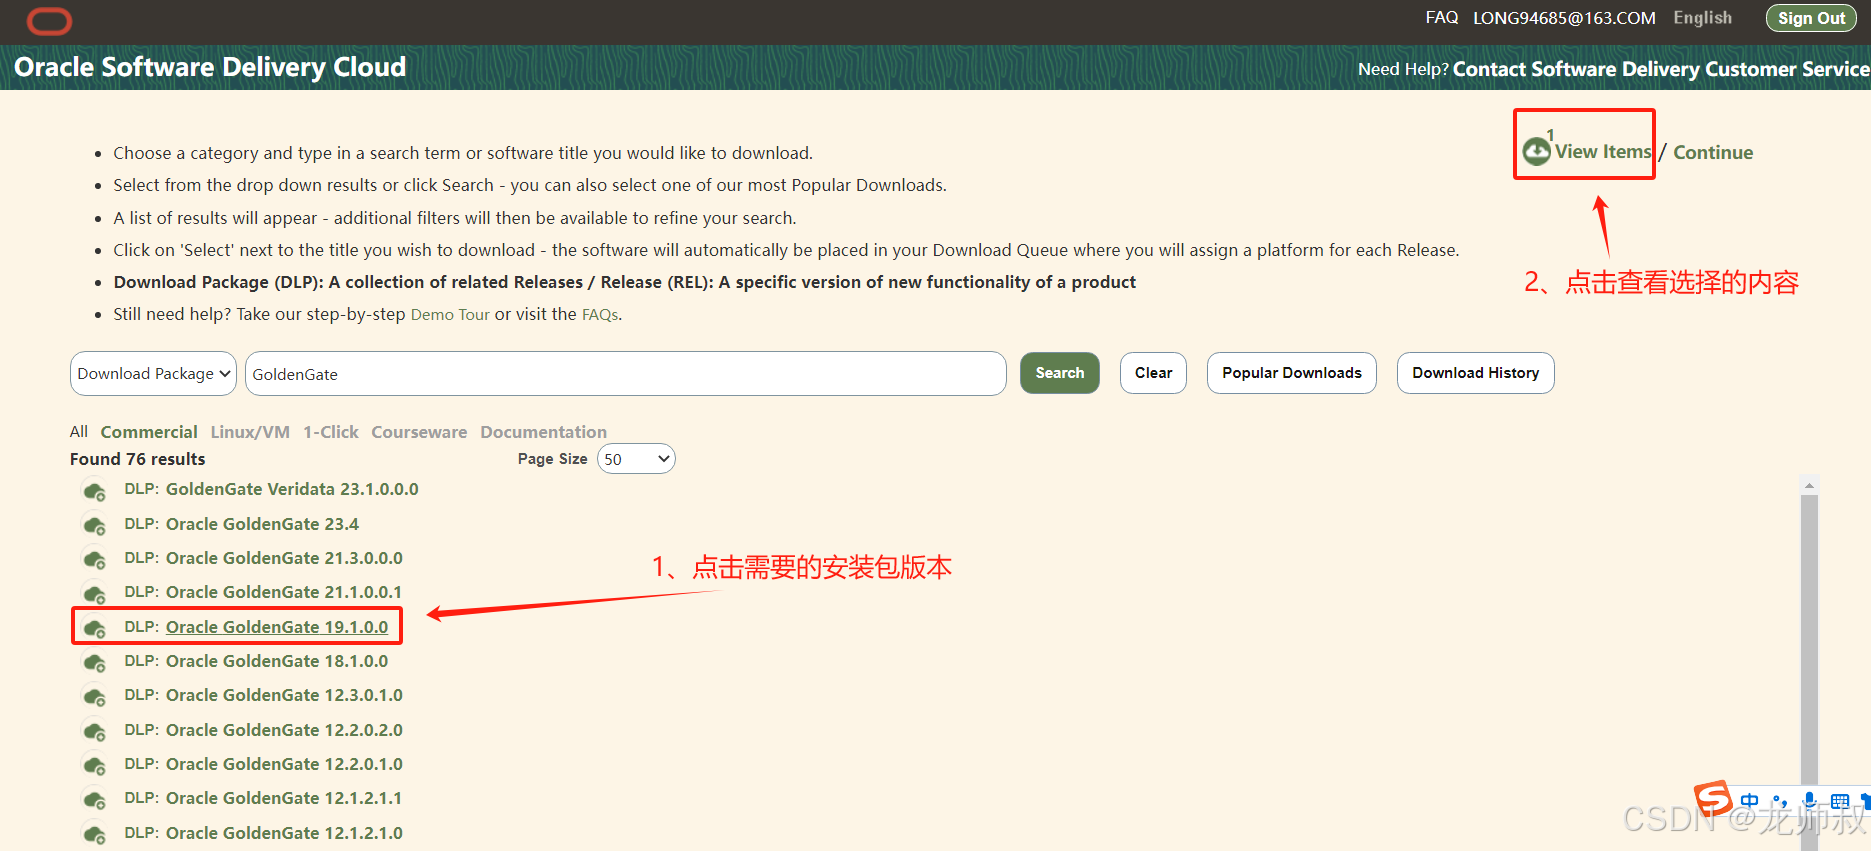The width and height of the screenshot is (1871, 851).
Task: Click account email LONG94685@163.COM
Action: pos(1564,18)
